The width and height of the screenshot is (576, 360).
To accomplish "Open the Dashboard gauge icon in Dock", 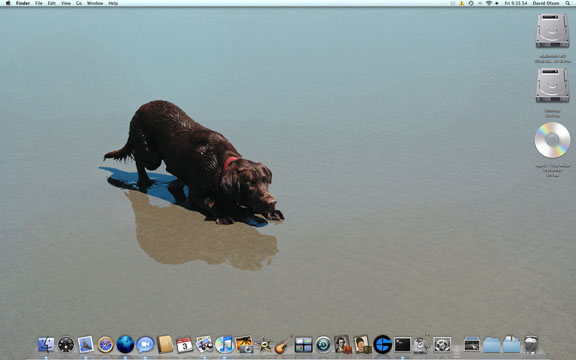I will [x=66, y=345].
